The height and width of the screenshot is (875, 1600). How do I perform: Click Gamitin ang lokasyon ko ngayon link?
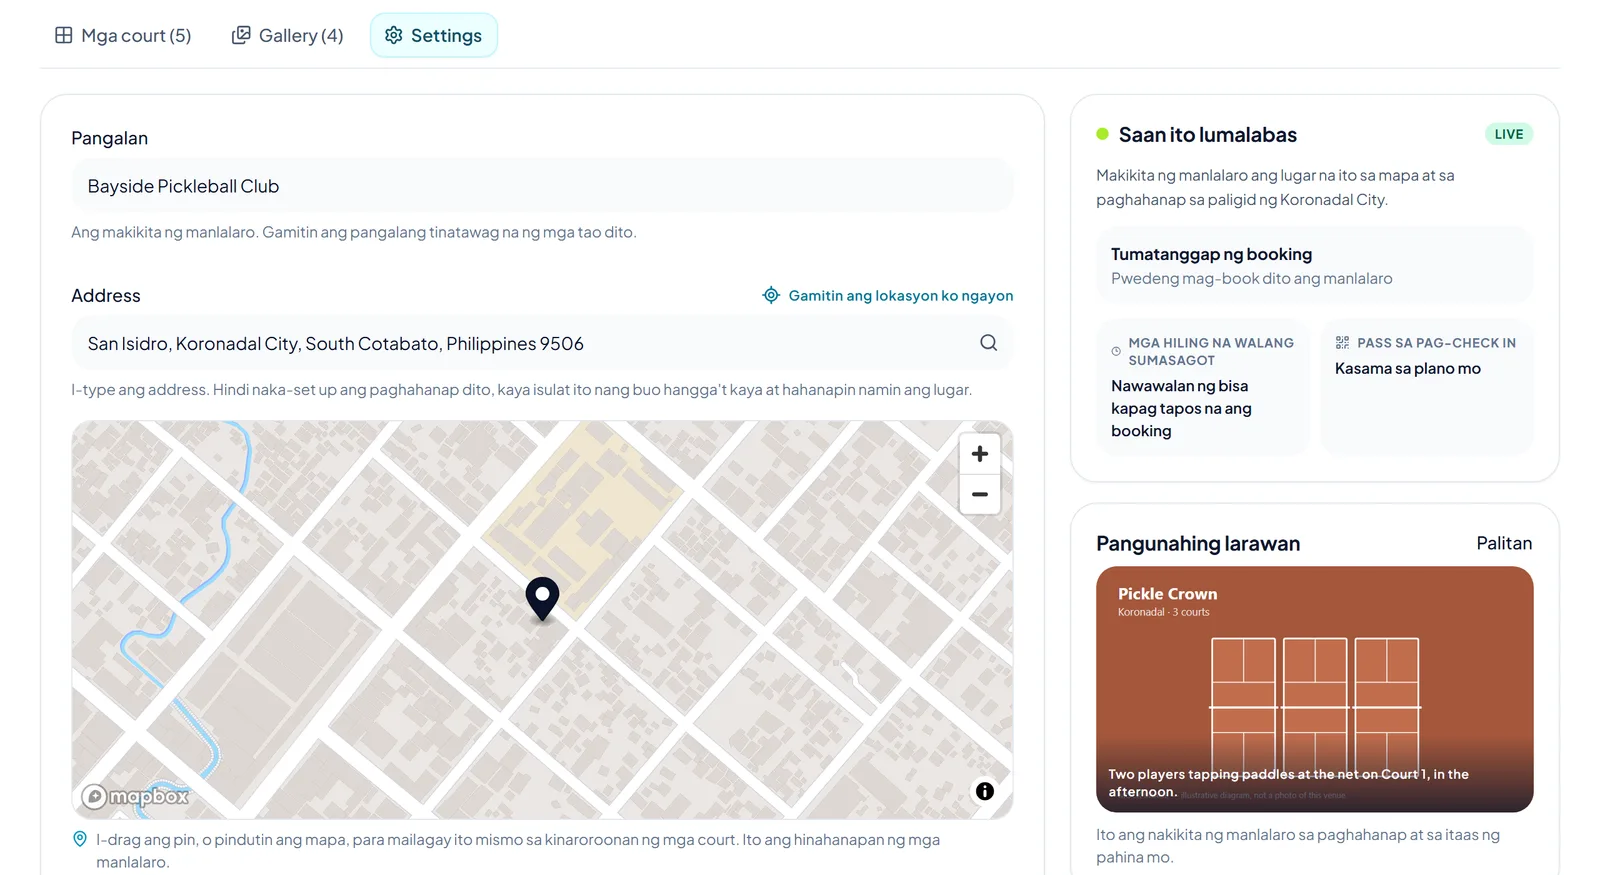point(888,296)
